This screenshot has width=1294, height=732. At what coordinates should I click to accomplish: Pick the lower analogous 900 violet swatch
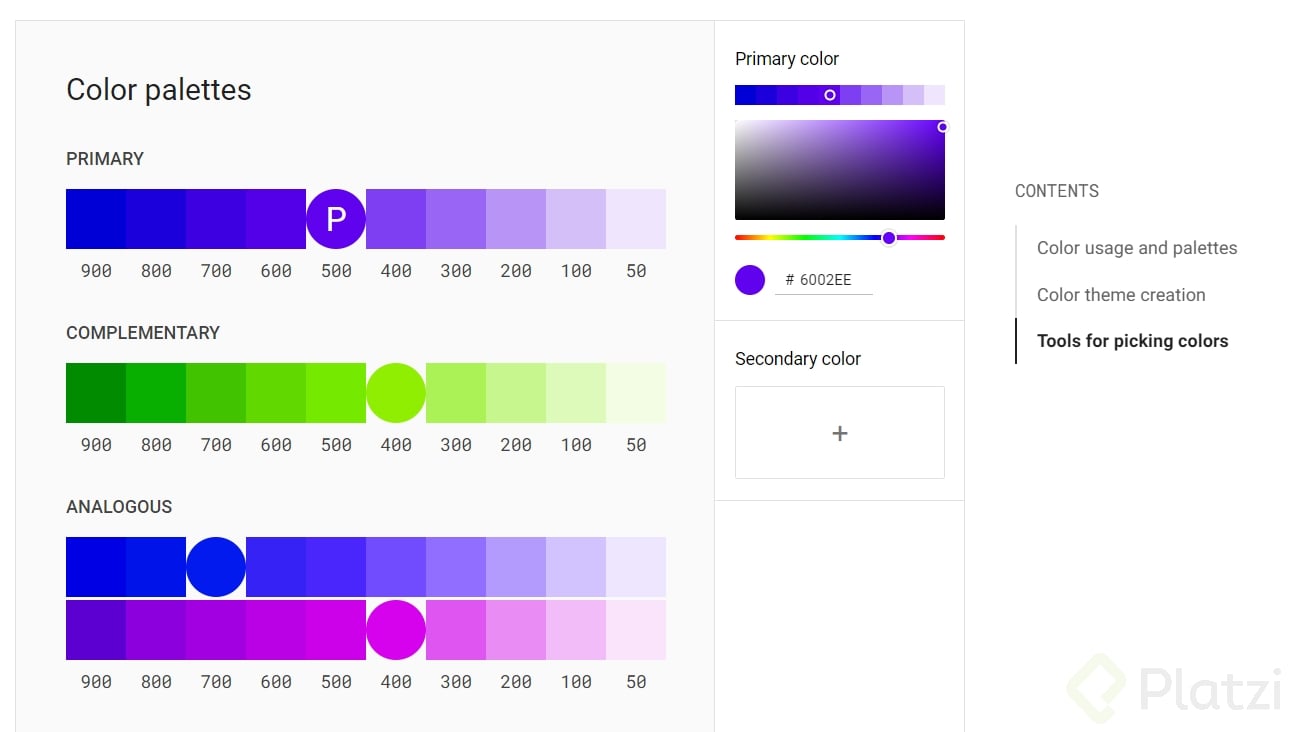click(x=96, y=630)
